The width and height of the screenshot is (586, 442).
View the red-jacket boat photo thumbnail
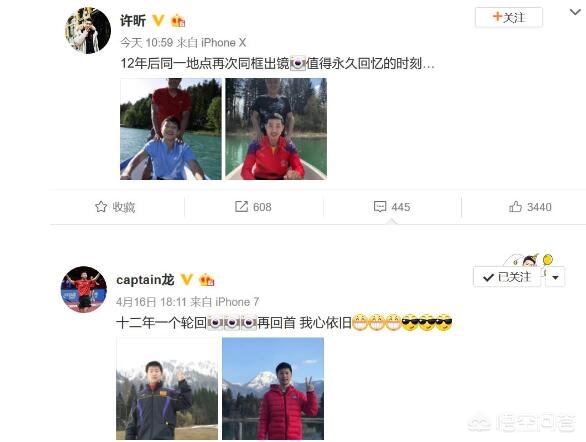click(x=276, y=129)
